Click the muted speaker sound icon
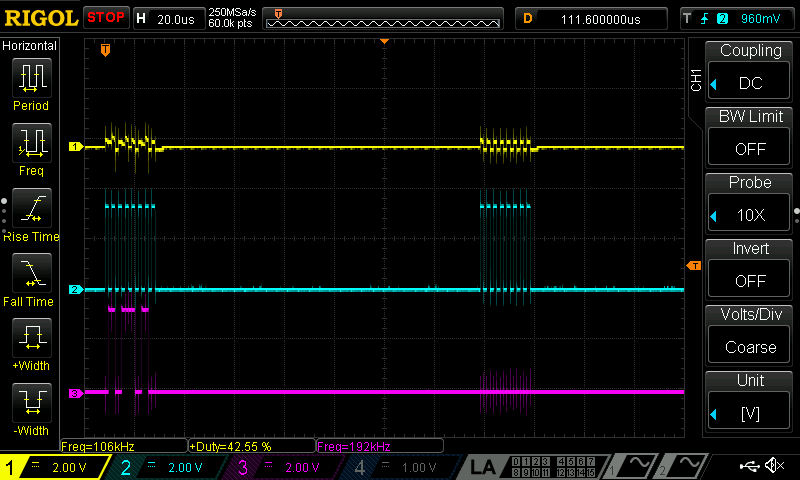 click(x=774, y=466)
